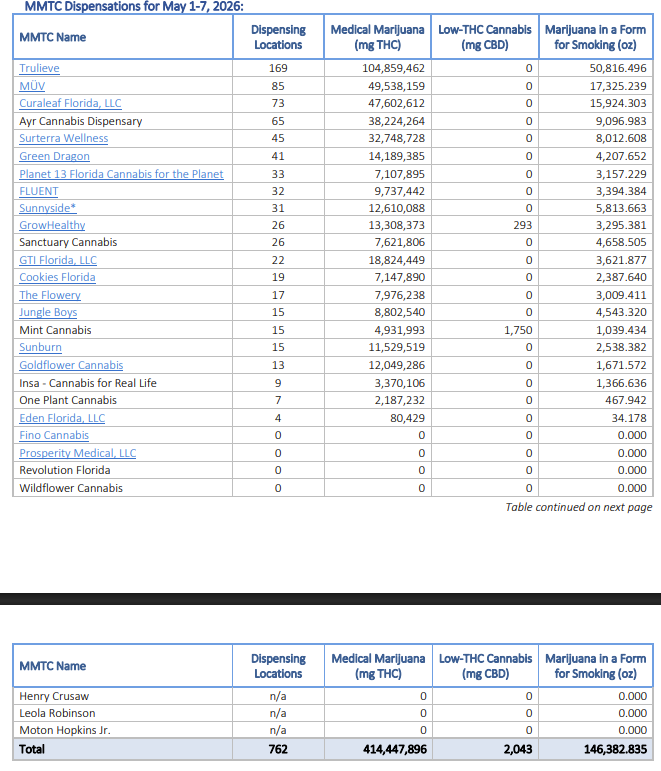Select the Sanctuary Cannabis name cell
This screenshot has height=771, width=661.
123,242
